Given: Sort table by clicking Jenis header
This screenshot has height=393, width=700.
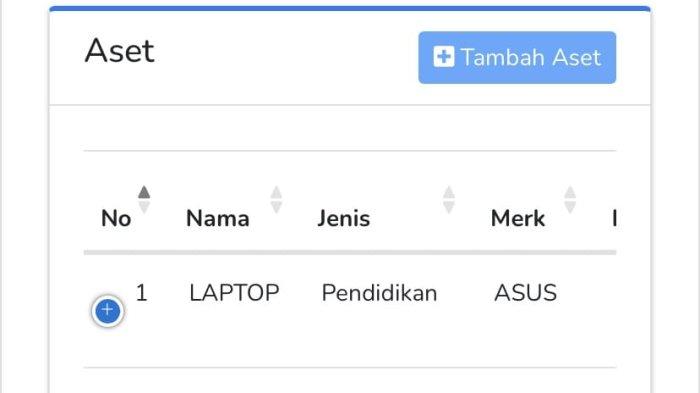Looking at the screenshot, I should 344,218.
